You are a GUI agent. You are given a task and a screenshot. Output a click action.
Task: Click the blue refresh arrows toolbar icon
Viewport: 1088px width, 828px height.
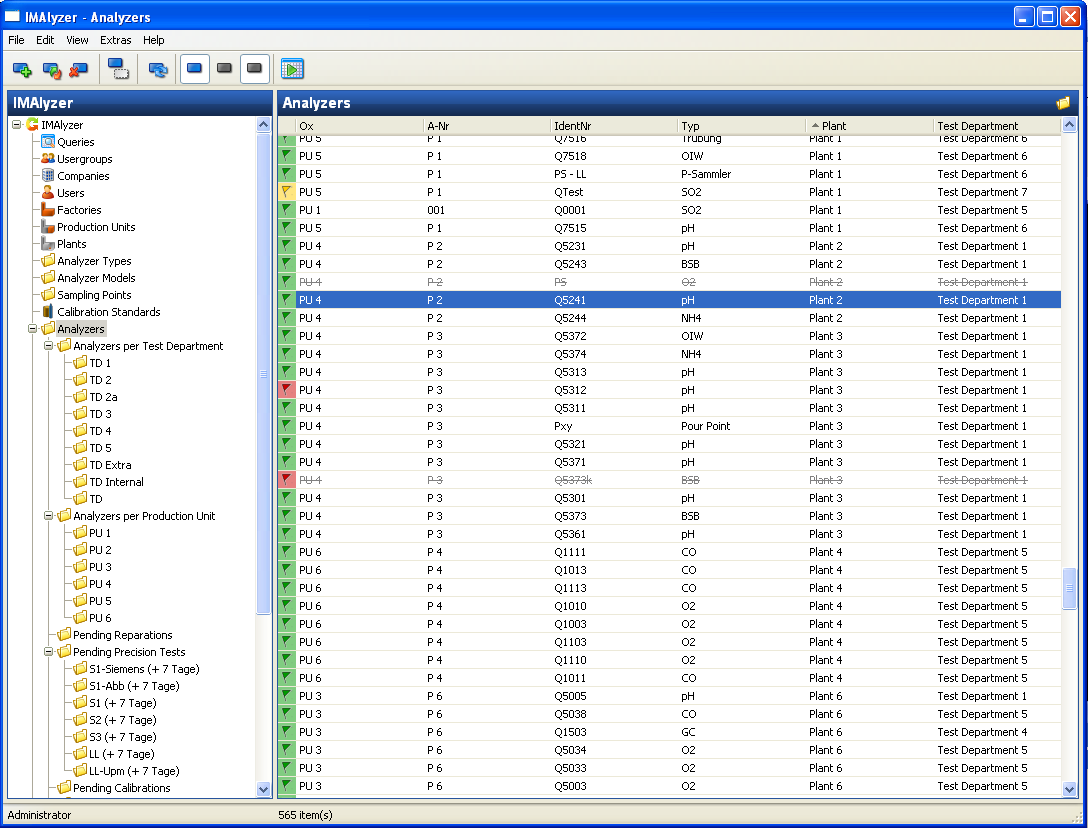pyautogui.click(x=158, y=69)
